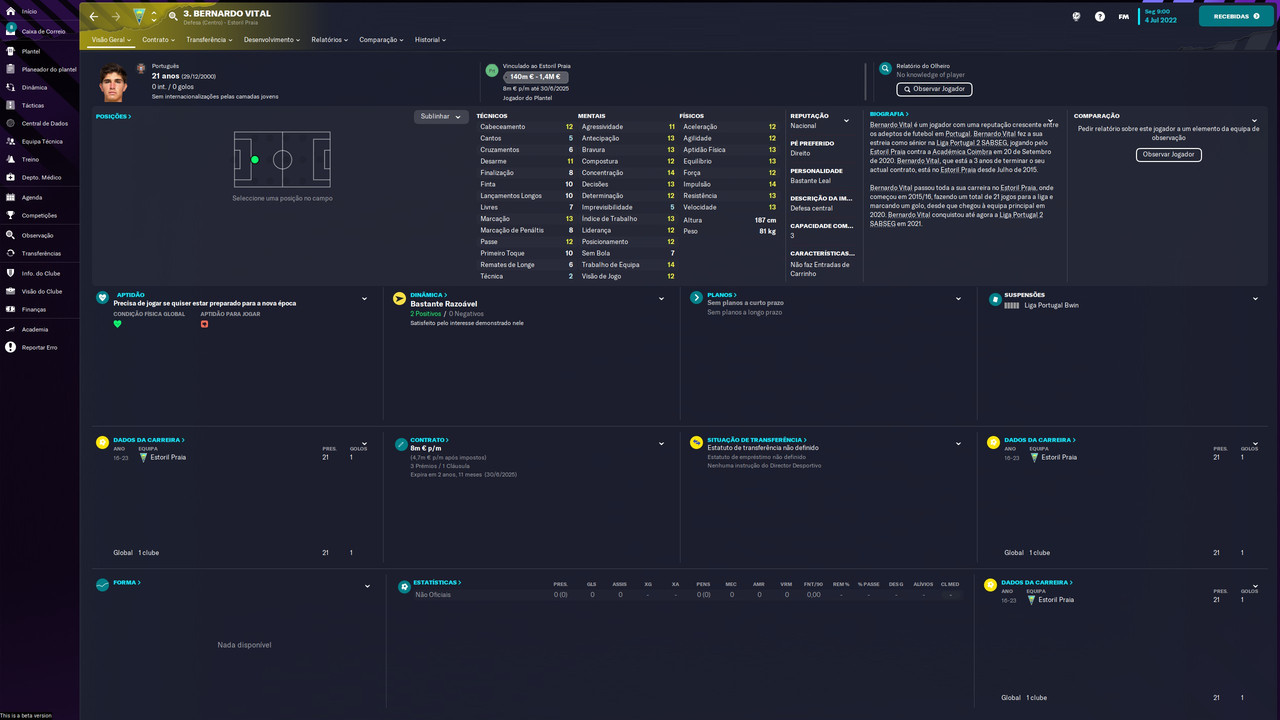Click the Visão do Clube icon
This screenshot has width=1280, height=720.
coord(10,291)
